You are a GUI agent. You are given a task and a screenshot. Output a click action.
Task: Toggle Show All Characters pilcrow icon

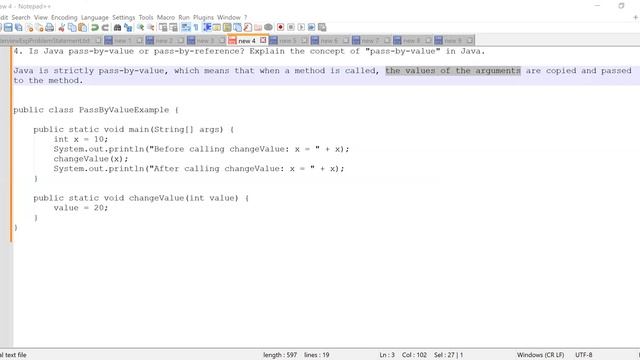[196, 27]
